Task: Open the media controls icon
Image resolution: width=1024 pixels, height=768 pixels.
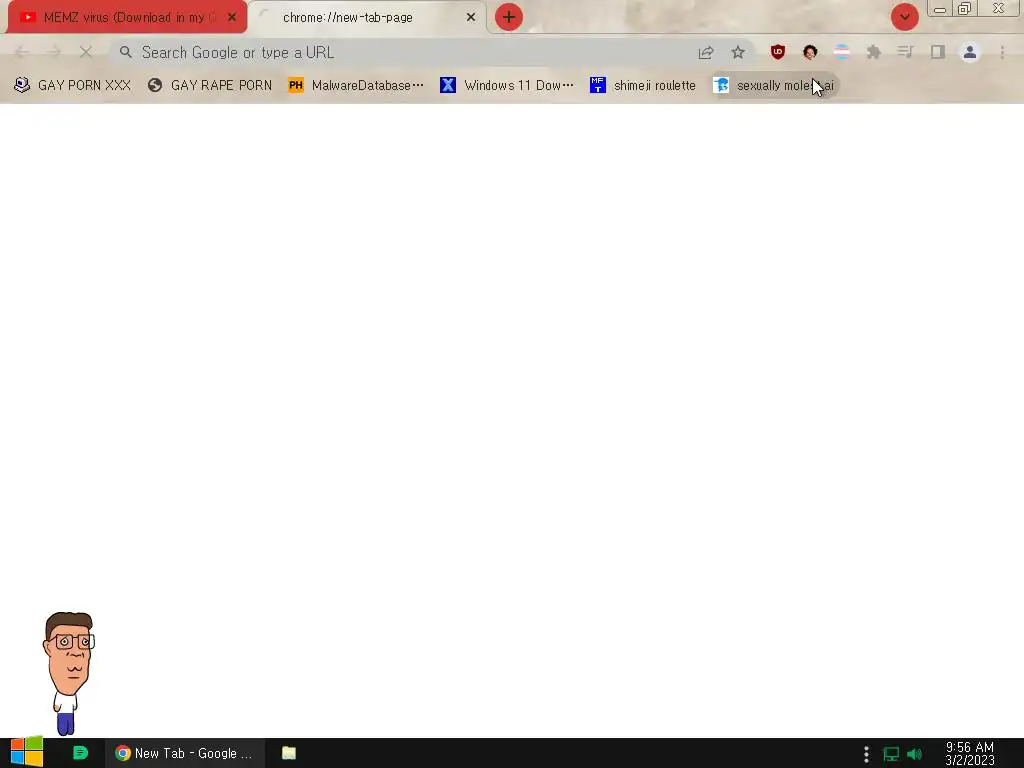Action: pos(905,52)
